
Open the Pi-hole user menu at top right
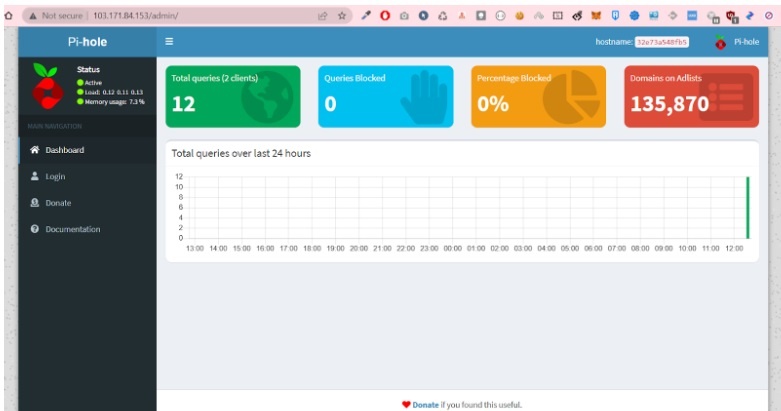[736, 42]
